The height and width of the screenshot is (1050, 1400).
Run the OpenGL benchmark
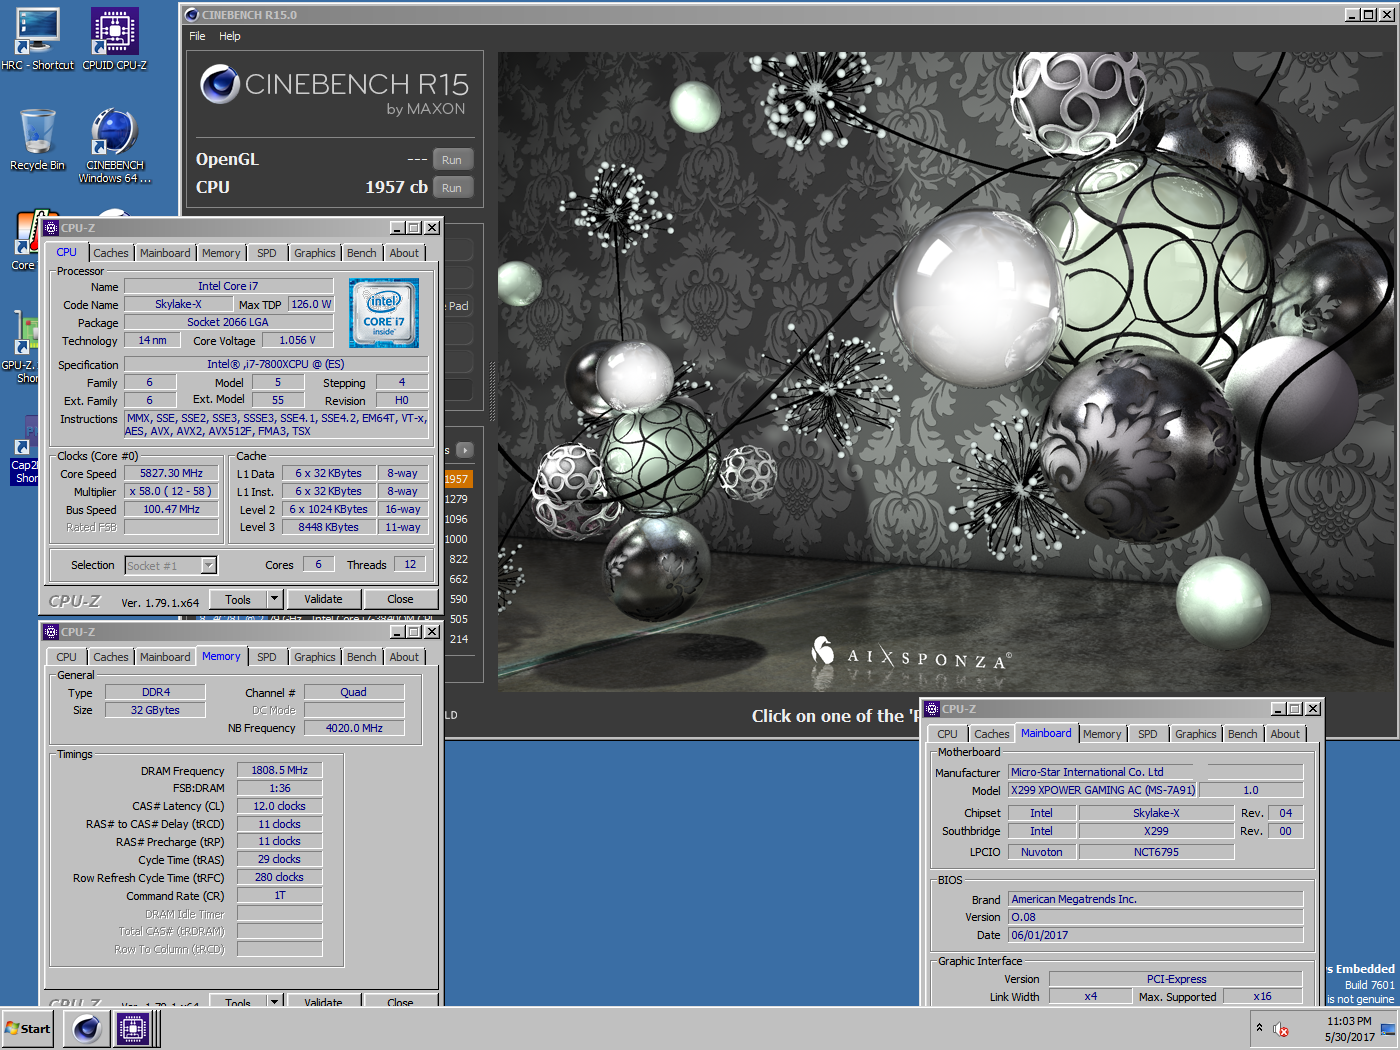tap(452, 160)
